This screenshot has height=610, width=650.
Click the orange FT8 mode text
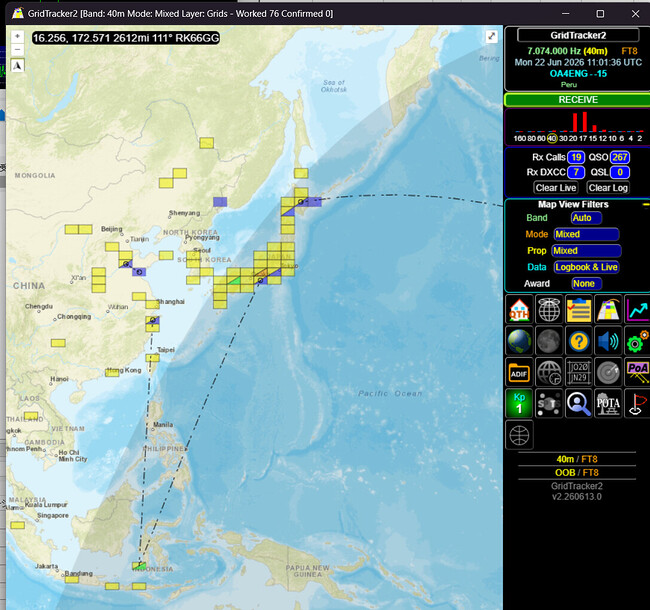[x=629, y=51]
